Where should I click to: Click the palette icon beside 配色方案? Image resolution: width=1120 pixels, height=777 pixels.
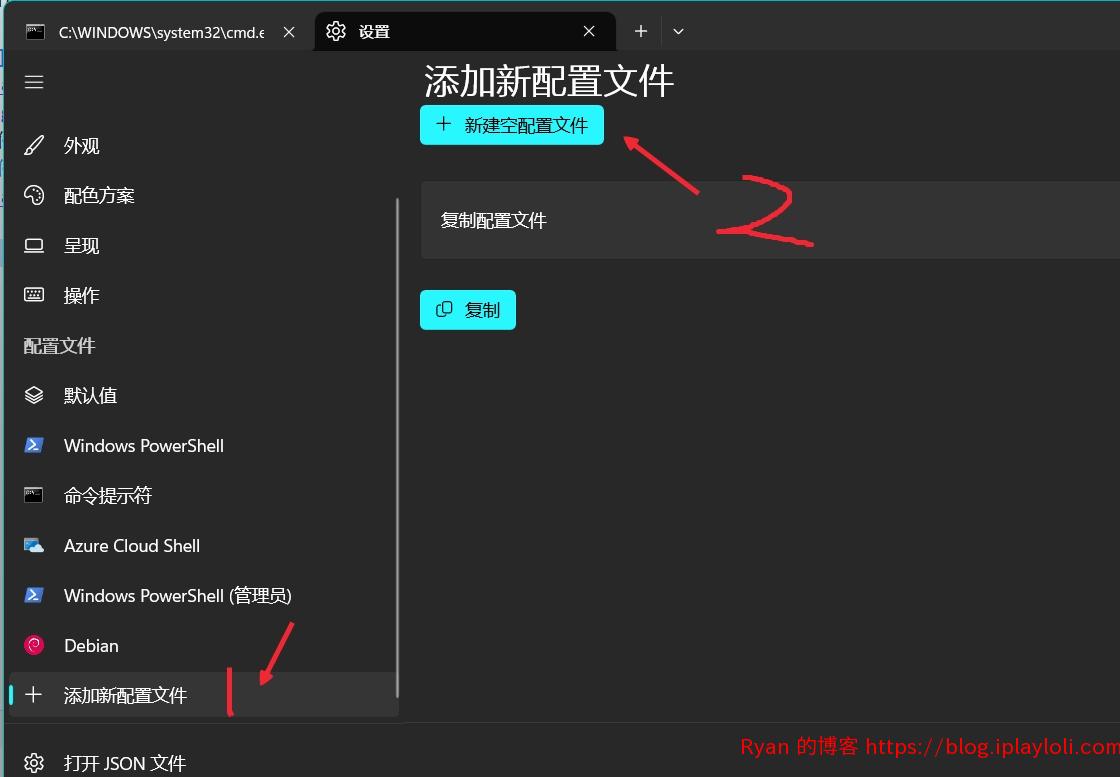[x=34, y=195]
